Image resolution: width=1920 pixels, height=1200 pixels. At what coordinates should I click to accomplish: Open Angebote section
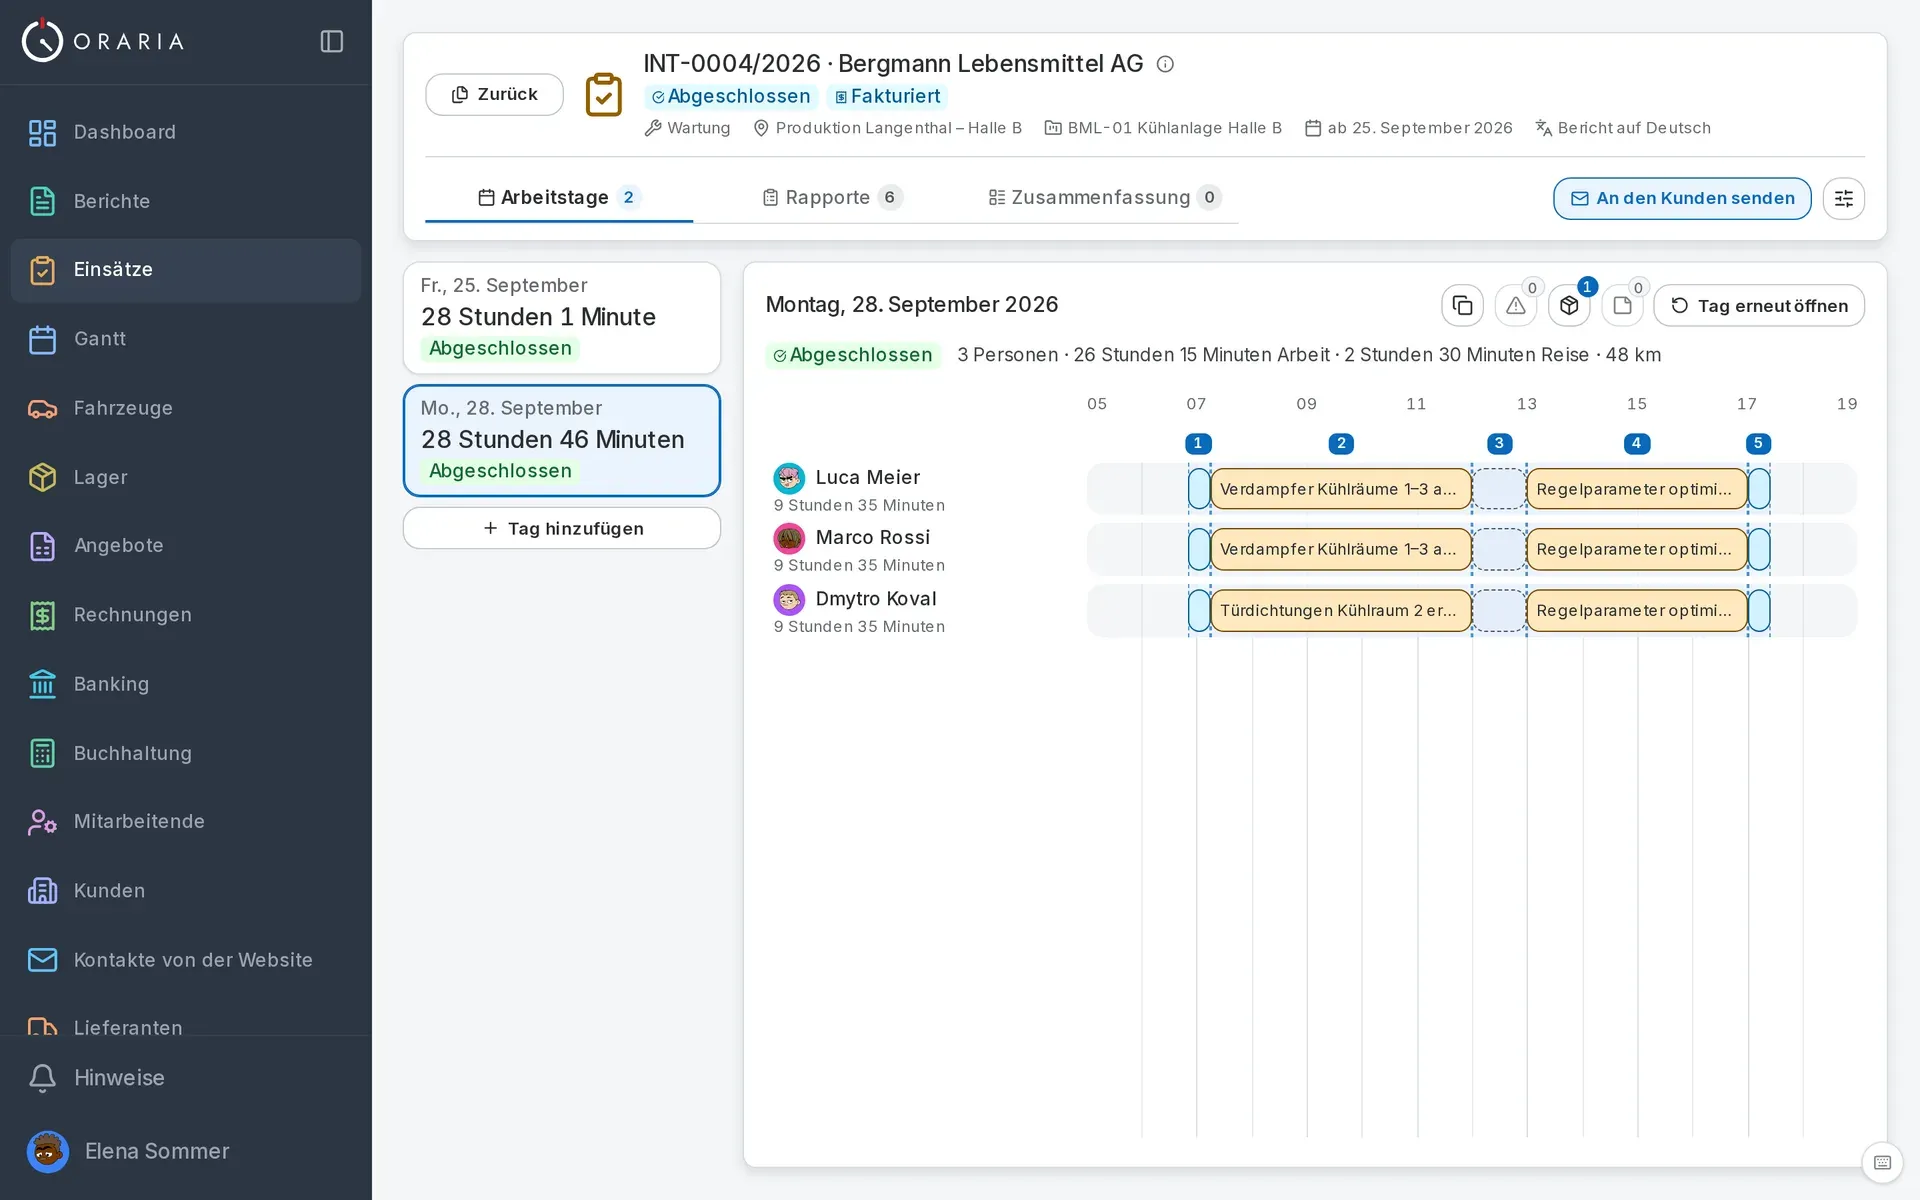(x=186, y=546)
